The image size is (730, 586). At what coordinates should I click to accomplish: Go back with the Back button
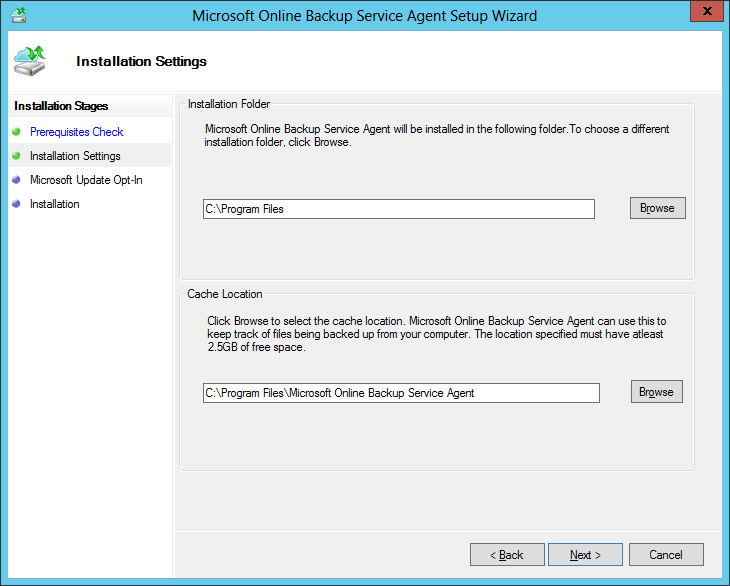click(507, 555)
